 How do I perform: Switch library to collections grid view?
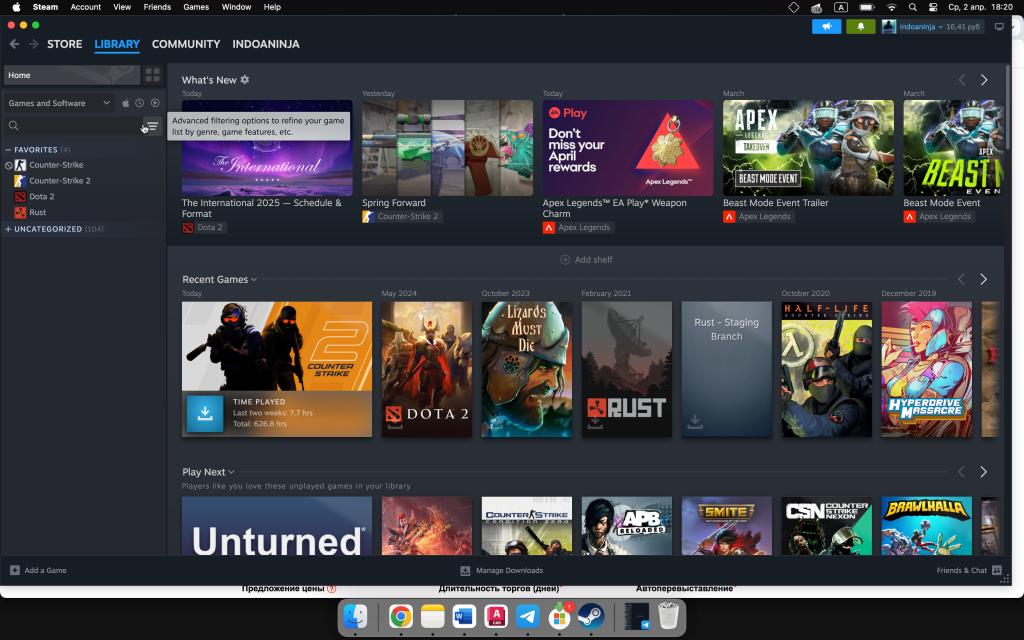pyautogui.click(x=152, y=75)
